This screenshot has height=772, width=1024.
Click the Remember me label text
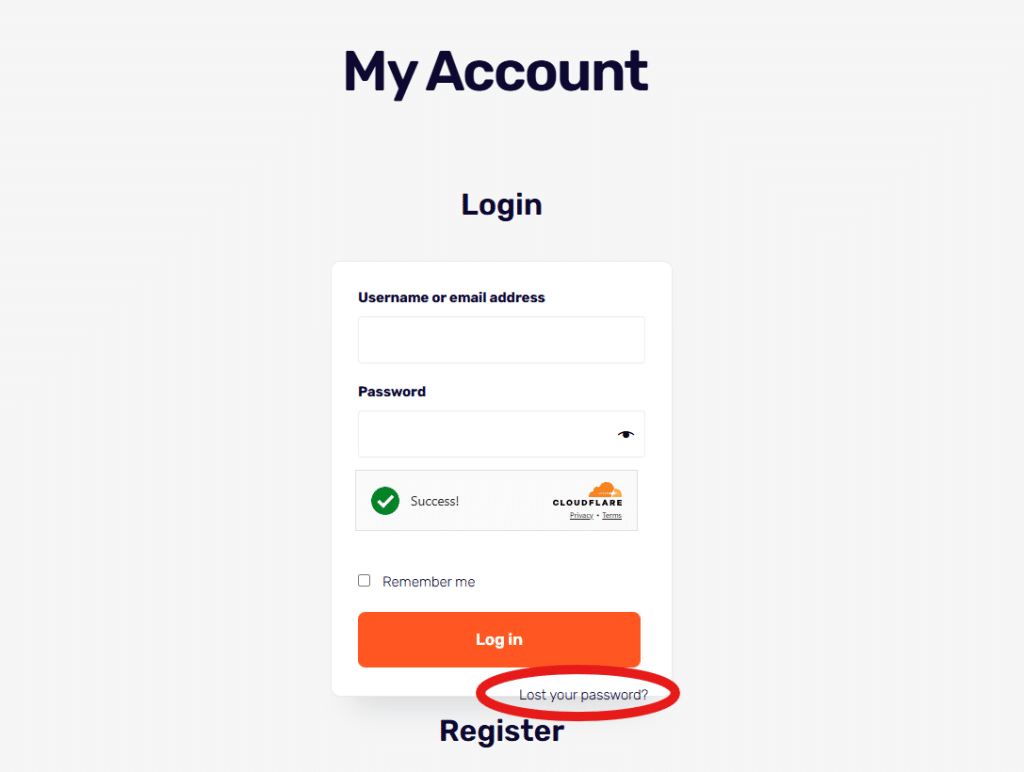point(428,582)
